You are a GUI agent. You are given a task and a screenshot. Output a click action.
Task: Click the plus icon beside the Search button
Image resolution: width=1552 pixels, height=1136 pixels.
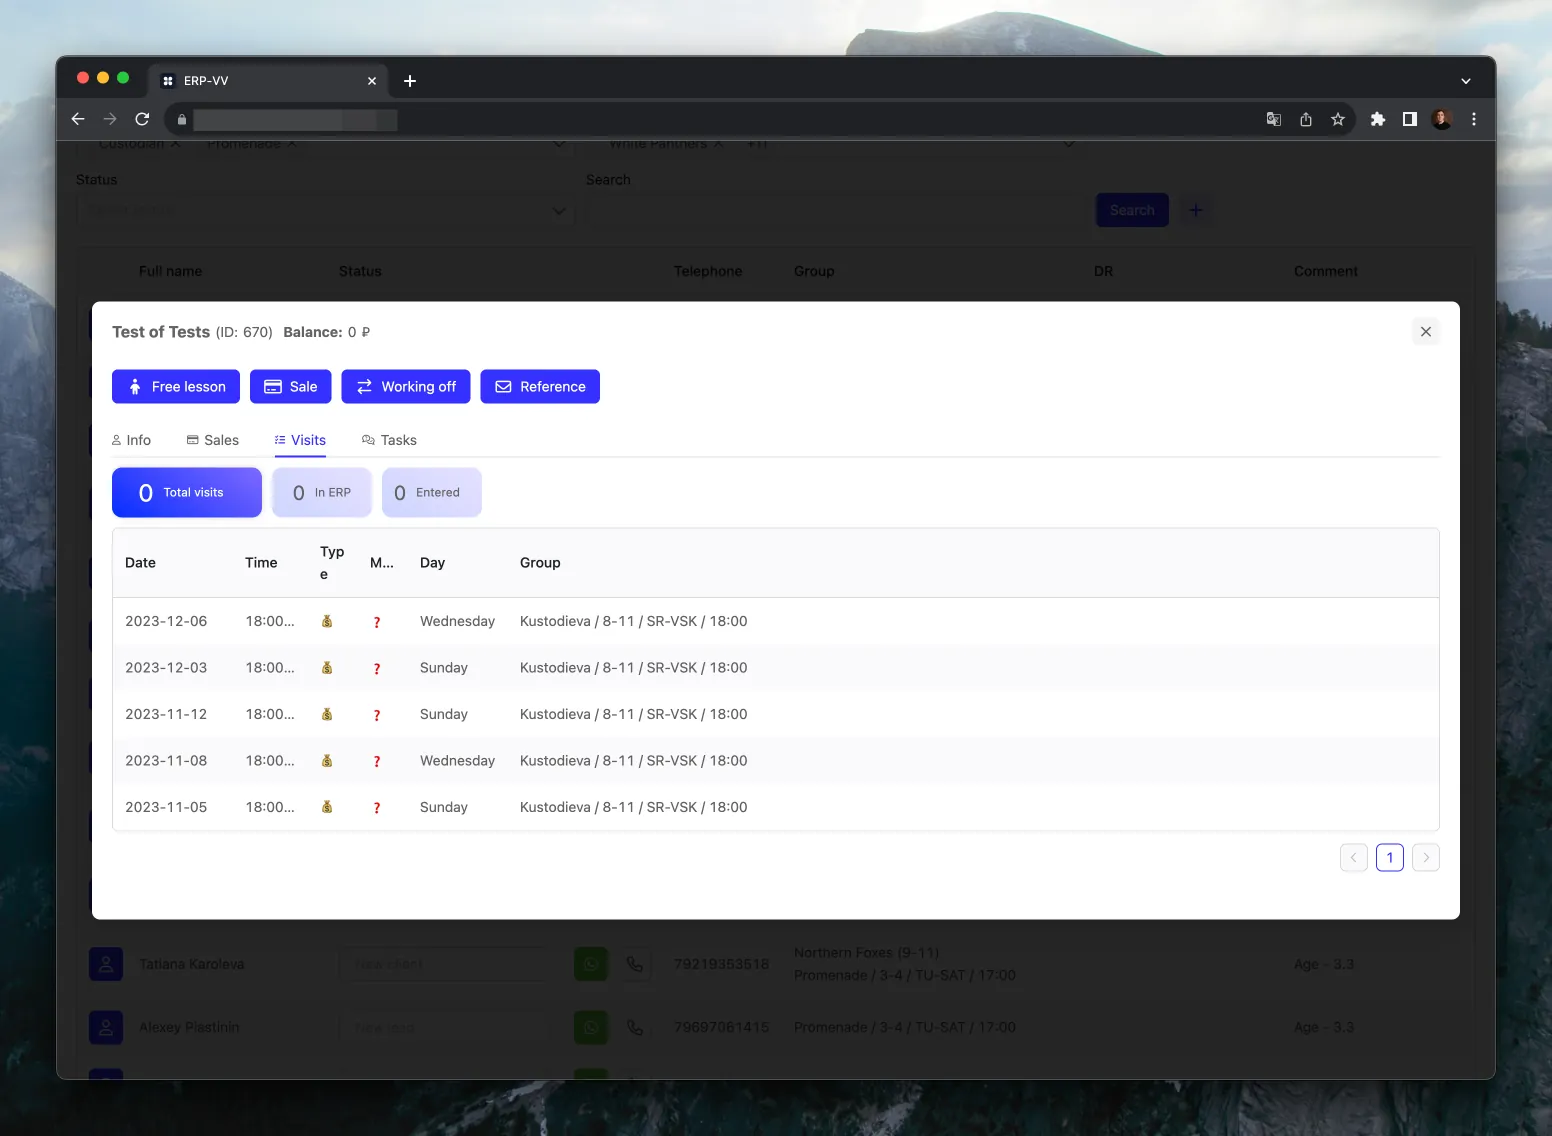(1196, 210)
